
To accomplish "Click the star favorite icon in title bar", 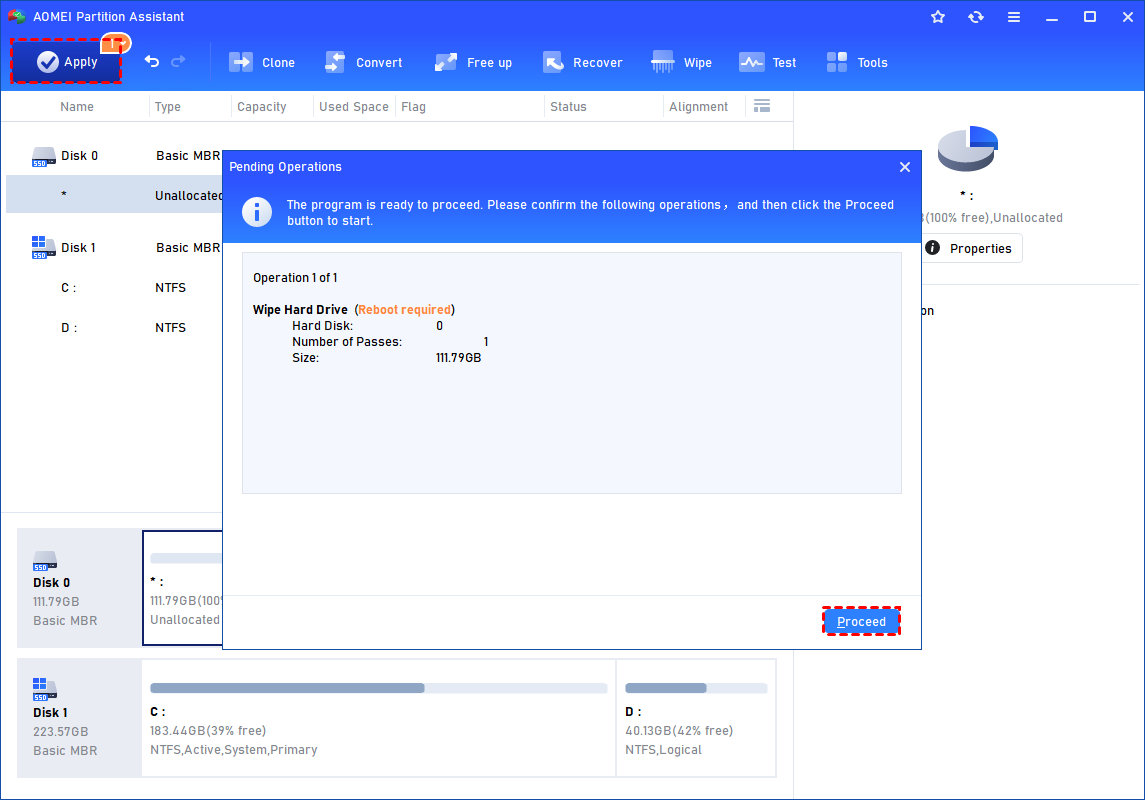I will (x=938, y=17).
